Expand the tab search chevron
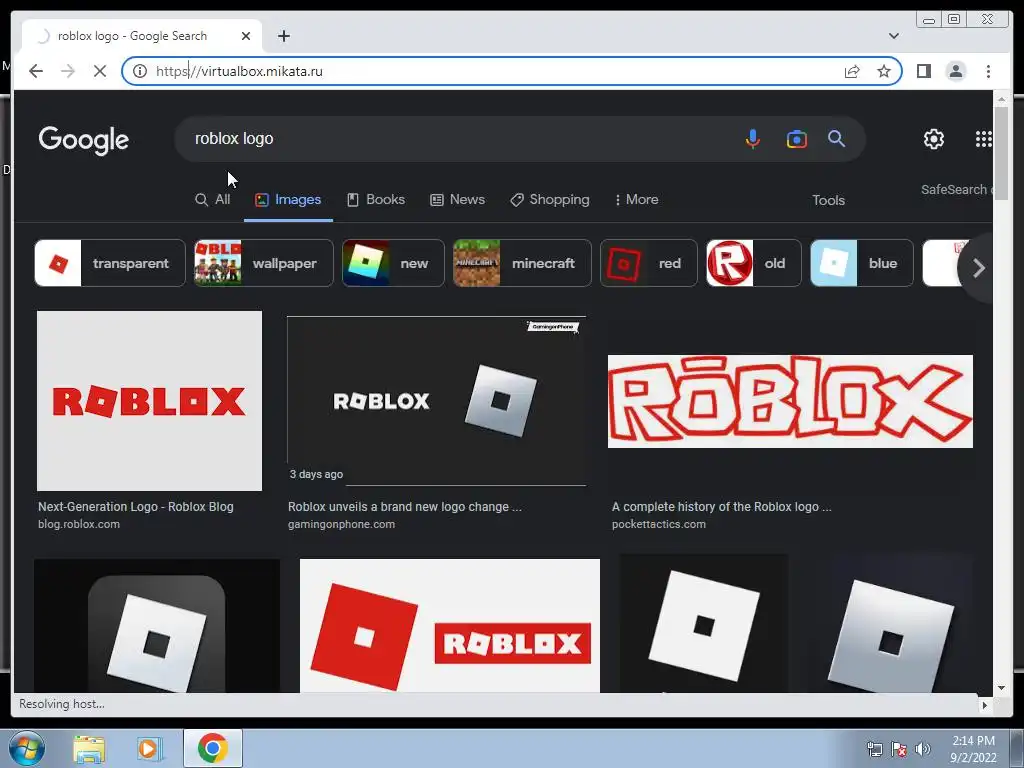 [x=893, y=36]
